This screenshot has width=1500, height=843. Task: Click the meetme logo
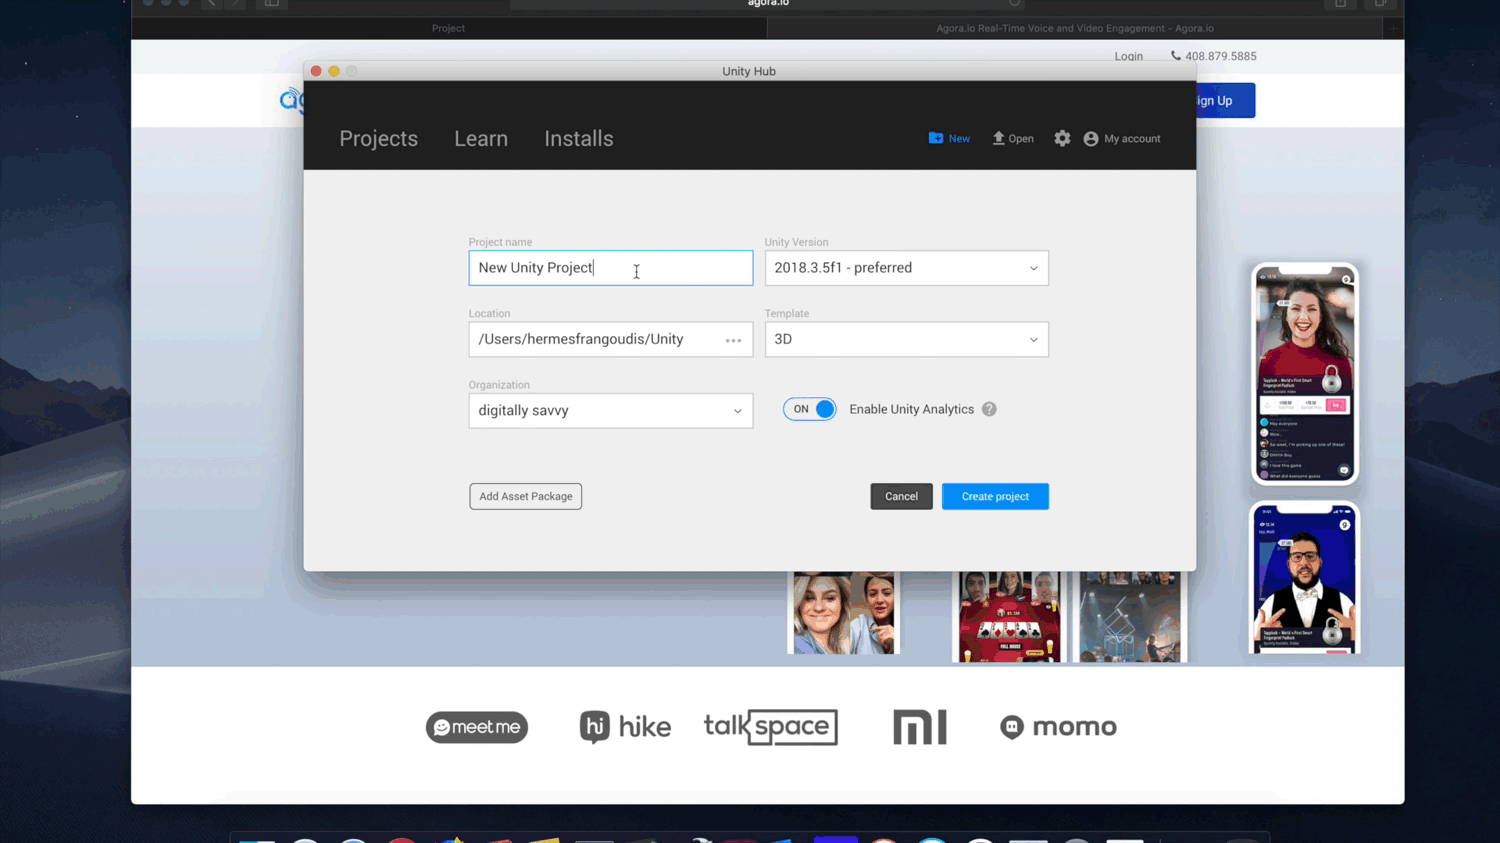(x=477, y=727)
